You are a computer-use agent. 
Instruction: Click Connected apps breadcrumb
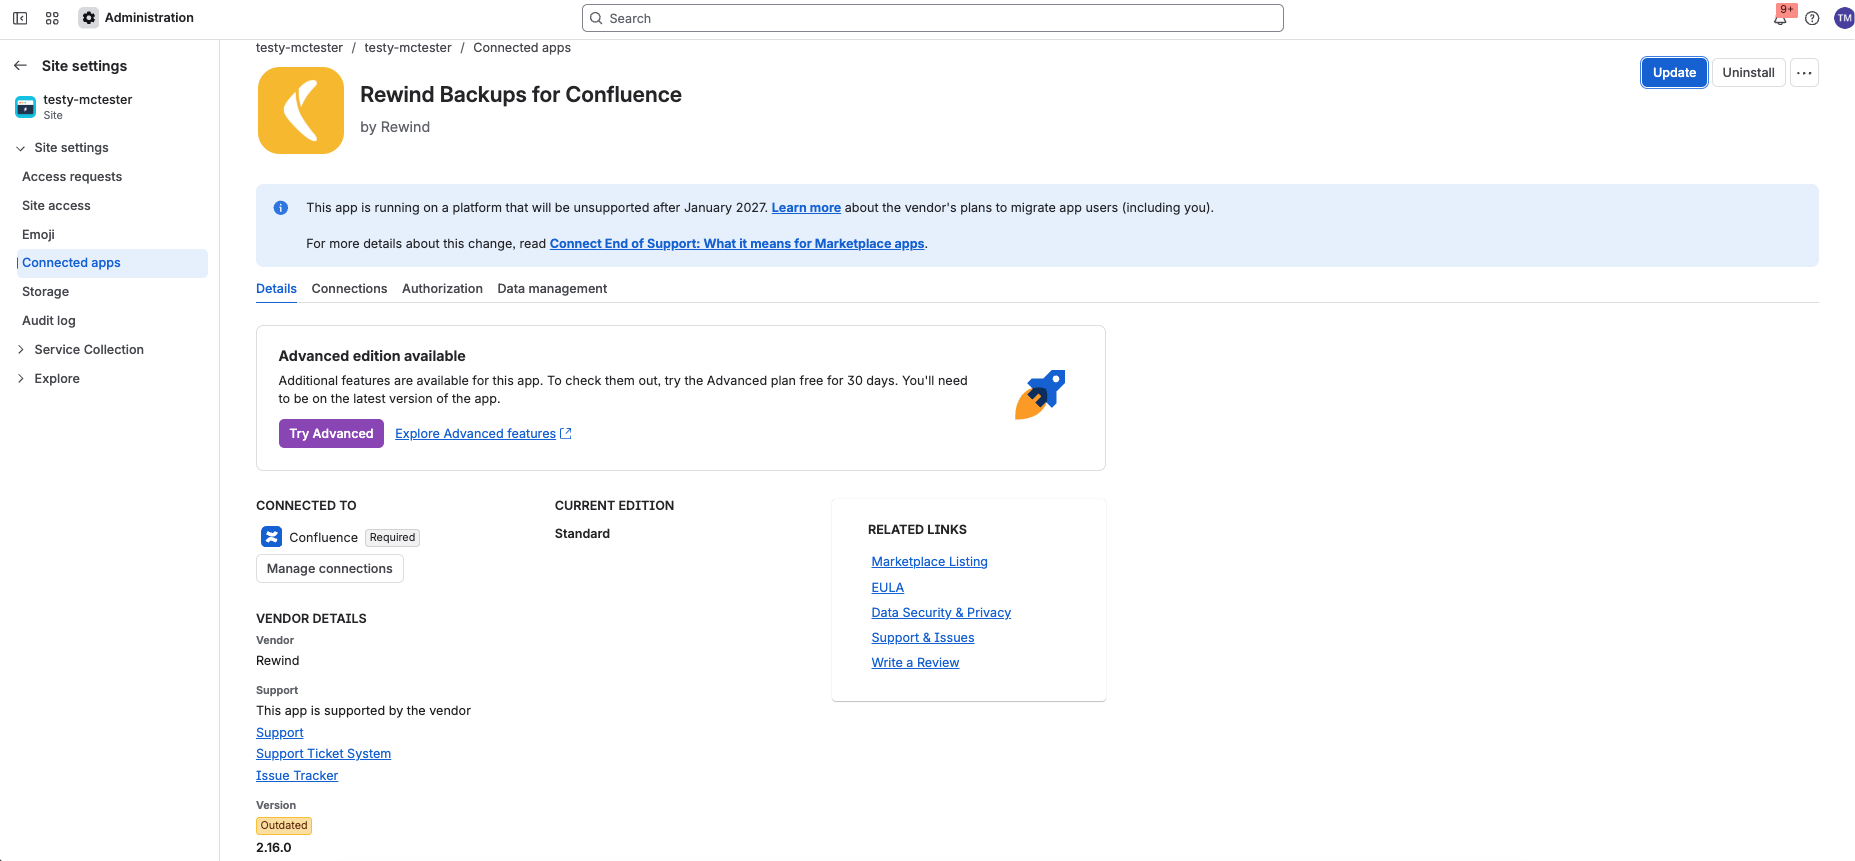click(x=522, y=48)
